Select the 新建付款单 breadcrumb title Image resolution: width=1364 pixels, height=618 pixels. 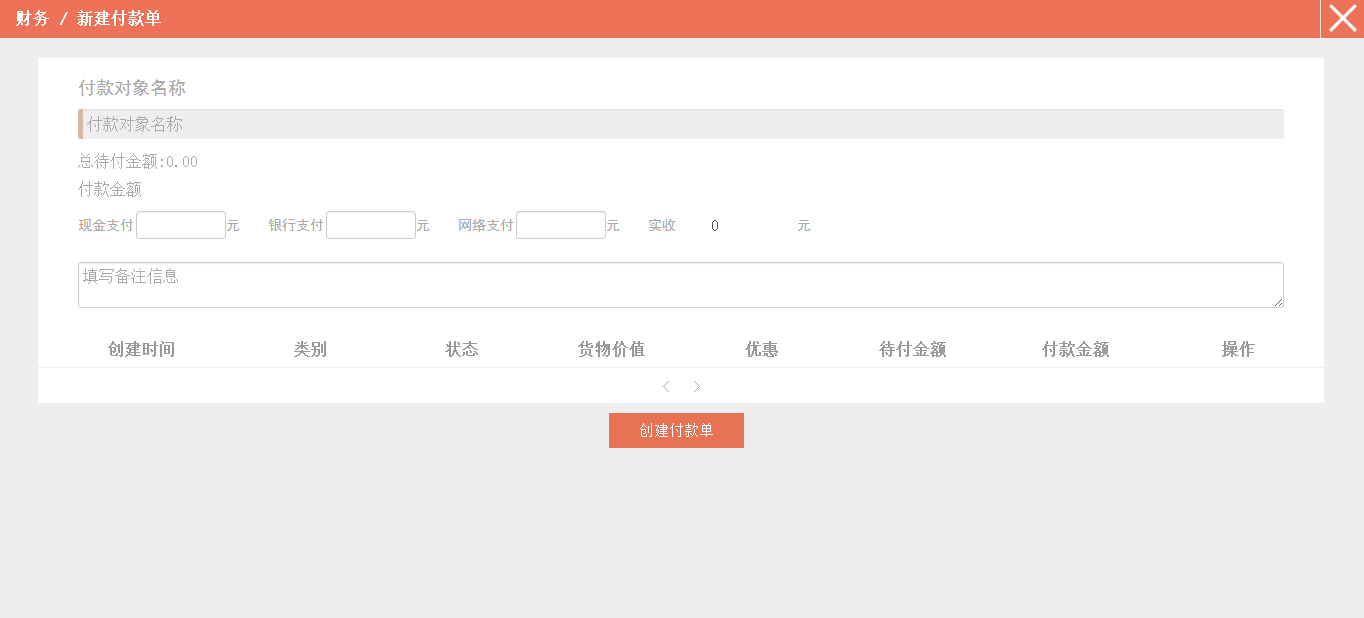pos(119,18)
